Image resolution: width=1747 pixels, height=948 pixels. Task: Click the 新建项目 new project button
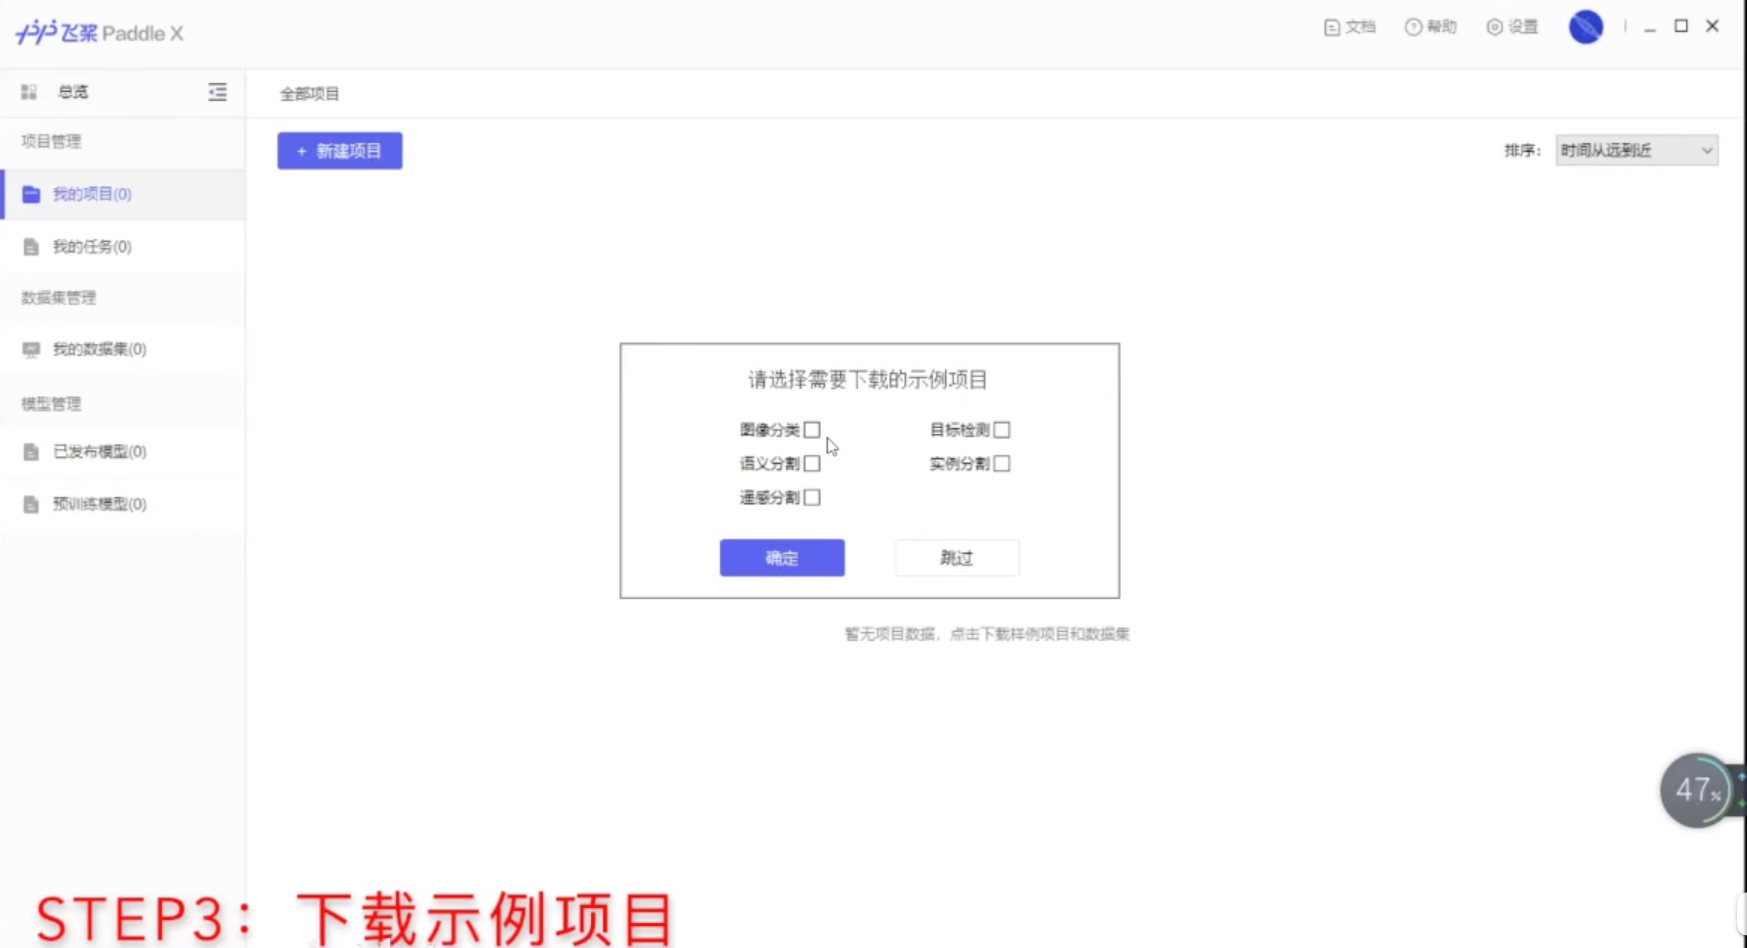coord(339,150)
